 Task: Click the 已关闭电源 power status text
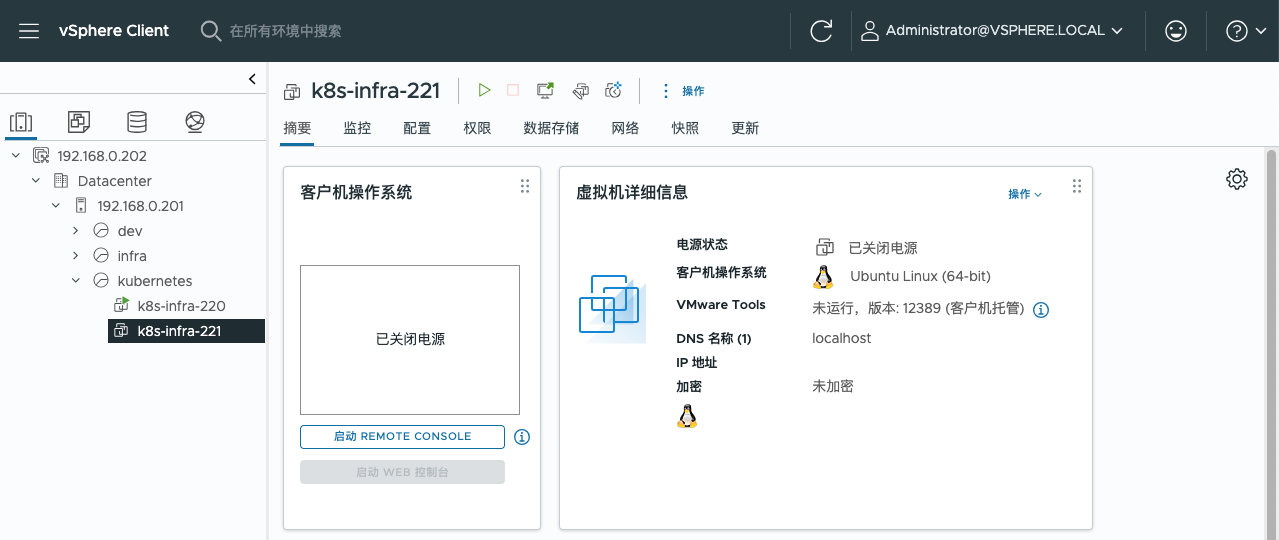(x=883, y=248)
